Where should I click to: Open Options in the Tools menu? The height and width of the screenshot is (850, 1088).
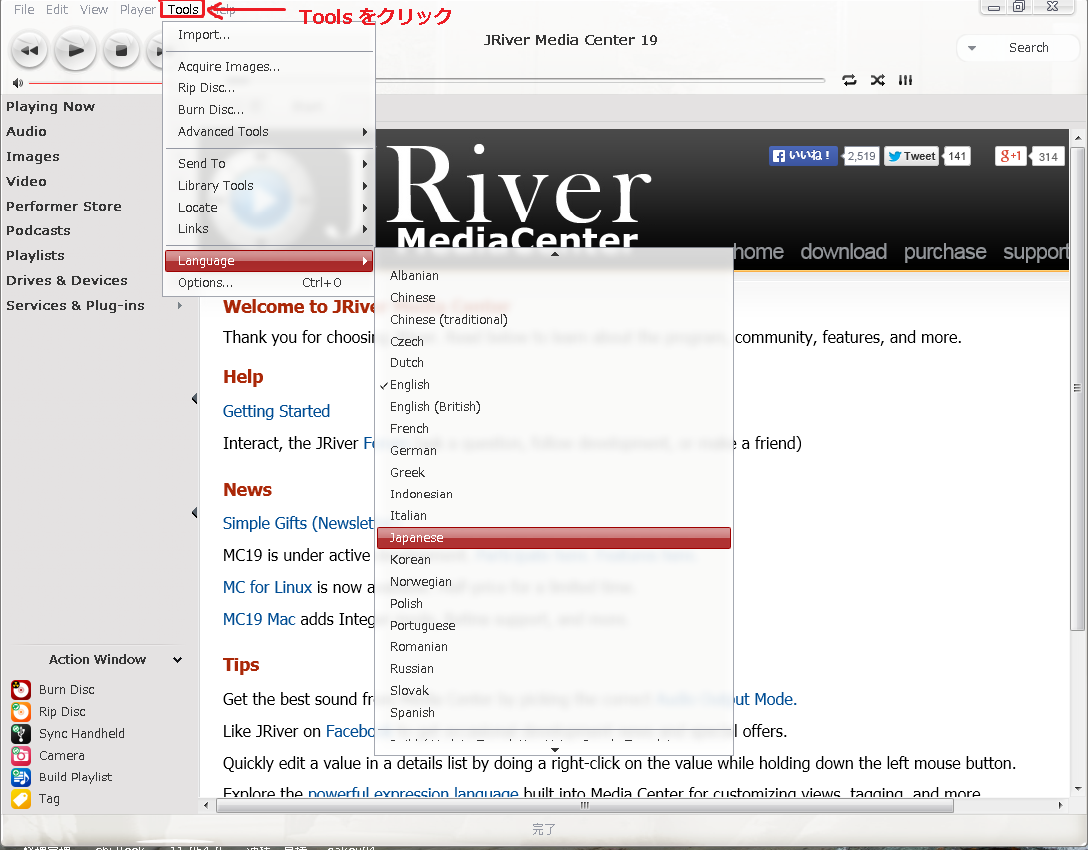(x=206, y=283)
